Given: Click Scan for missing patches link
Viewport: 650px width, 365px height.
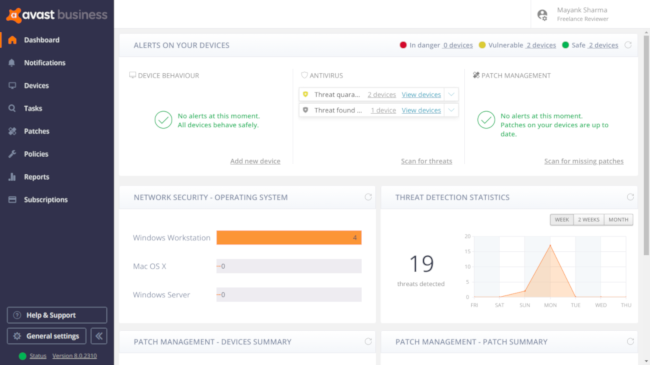Looking at the screenshot, I should pos(584,161).
